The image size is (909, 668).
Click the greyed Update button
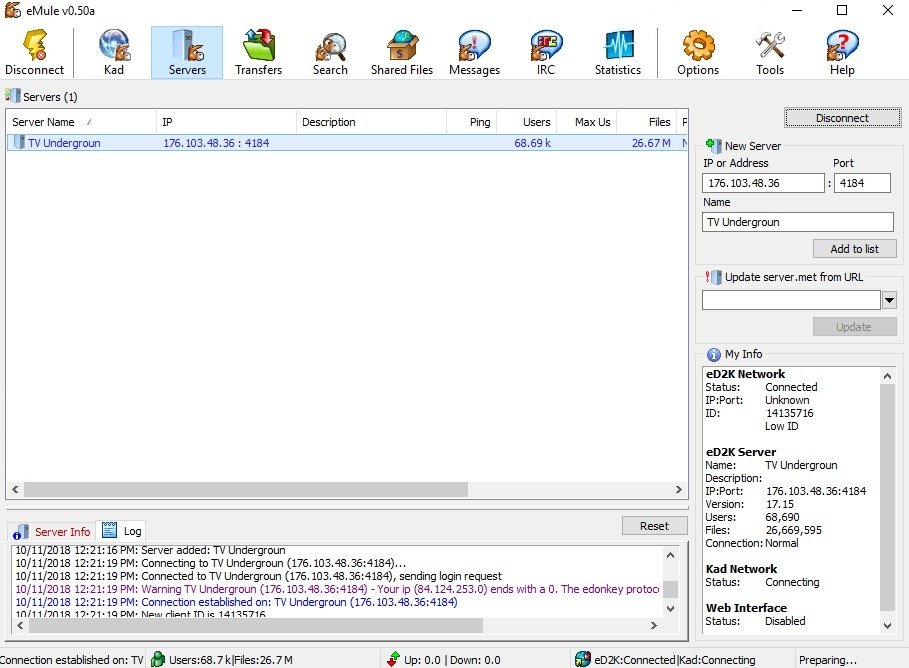855,326
